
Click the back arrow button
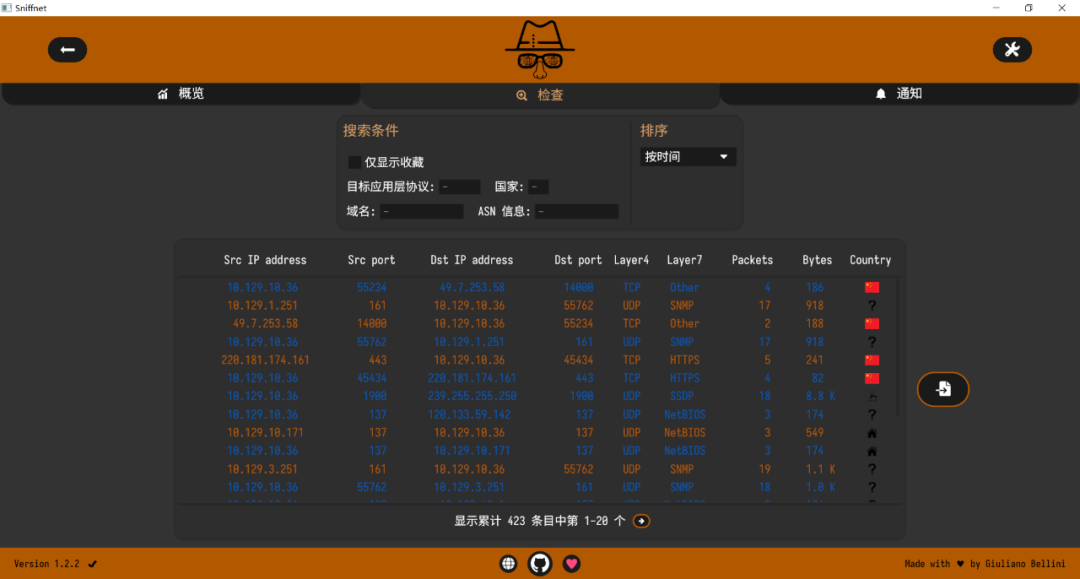tap(68, 49)
